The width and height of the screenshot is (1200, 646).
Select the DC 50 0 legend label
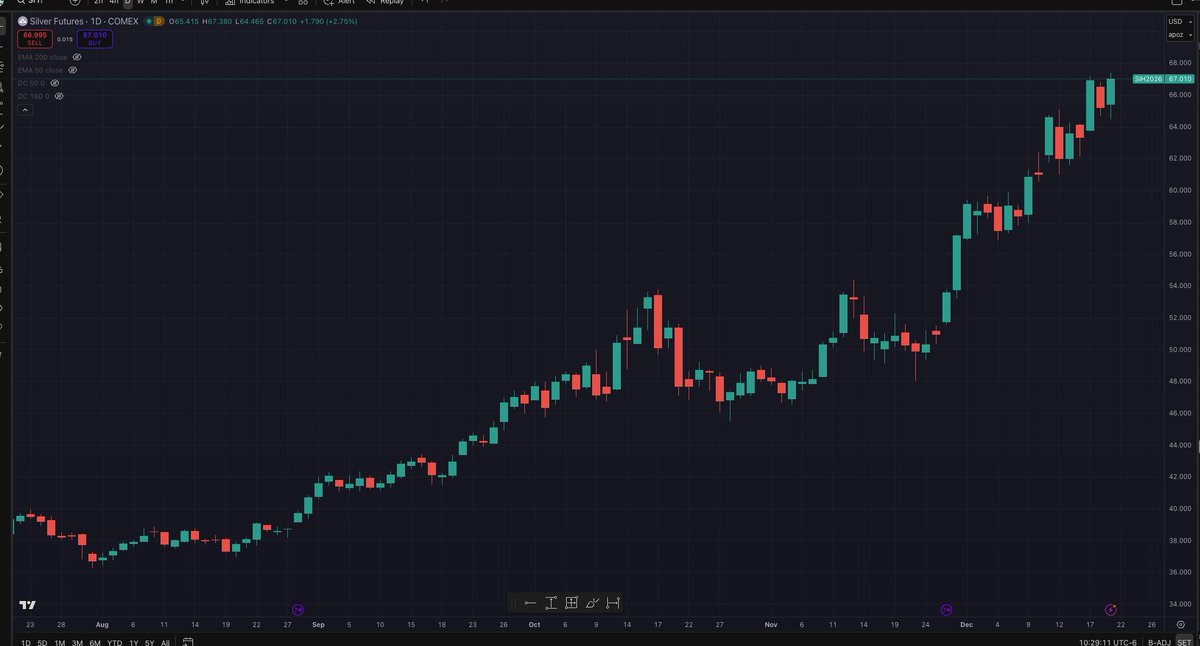coord(32,83)
